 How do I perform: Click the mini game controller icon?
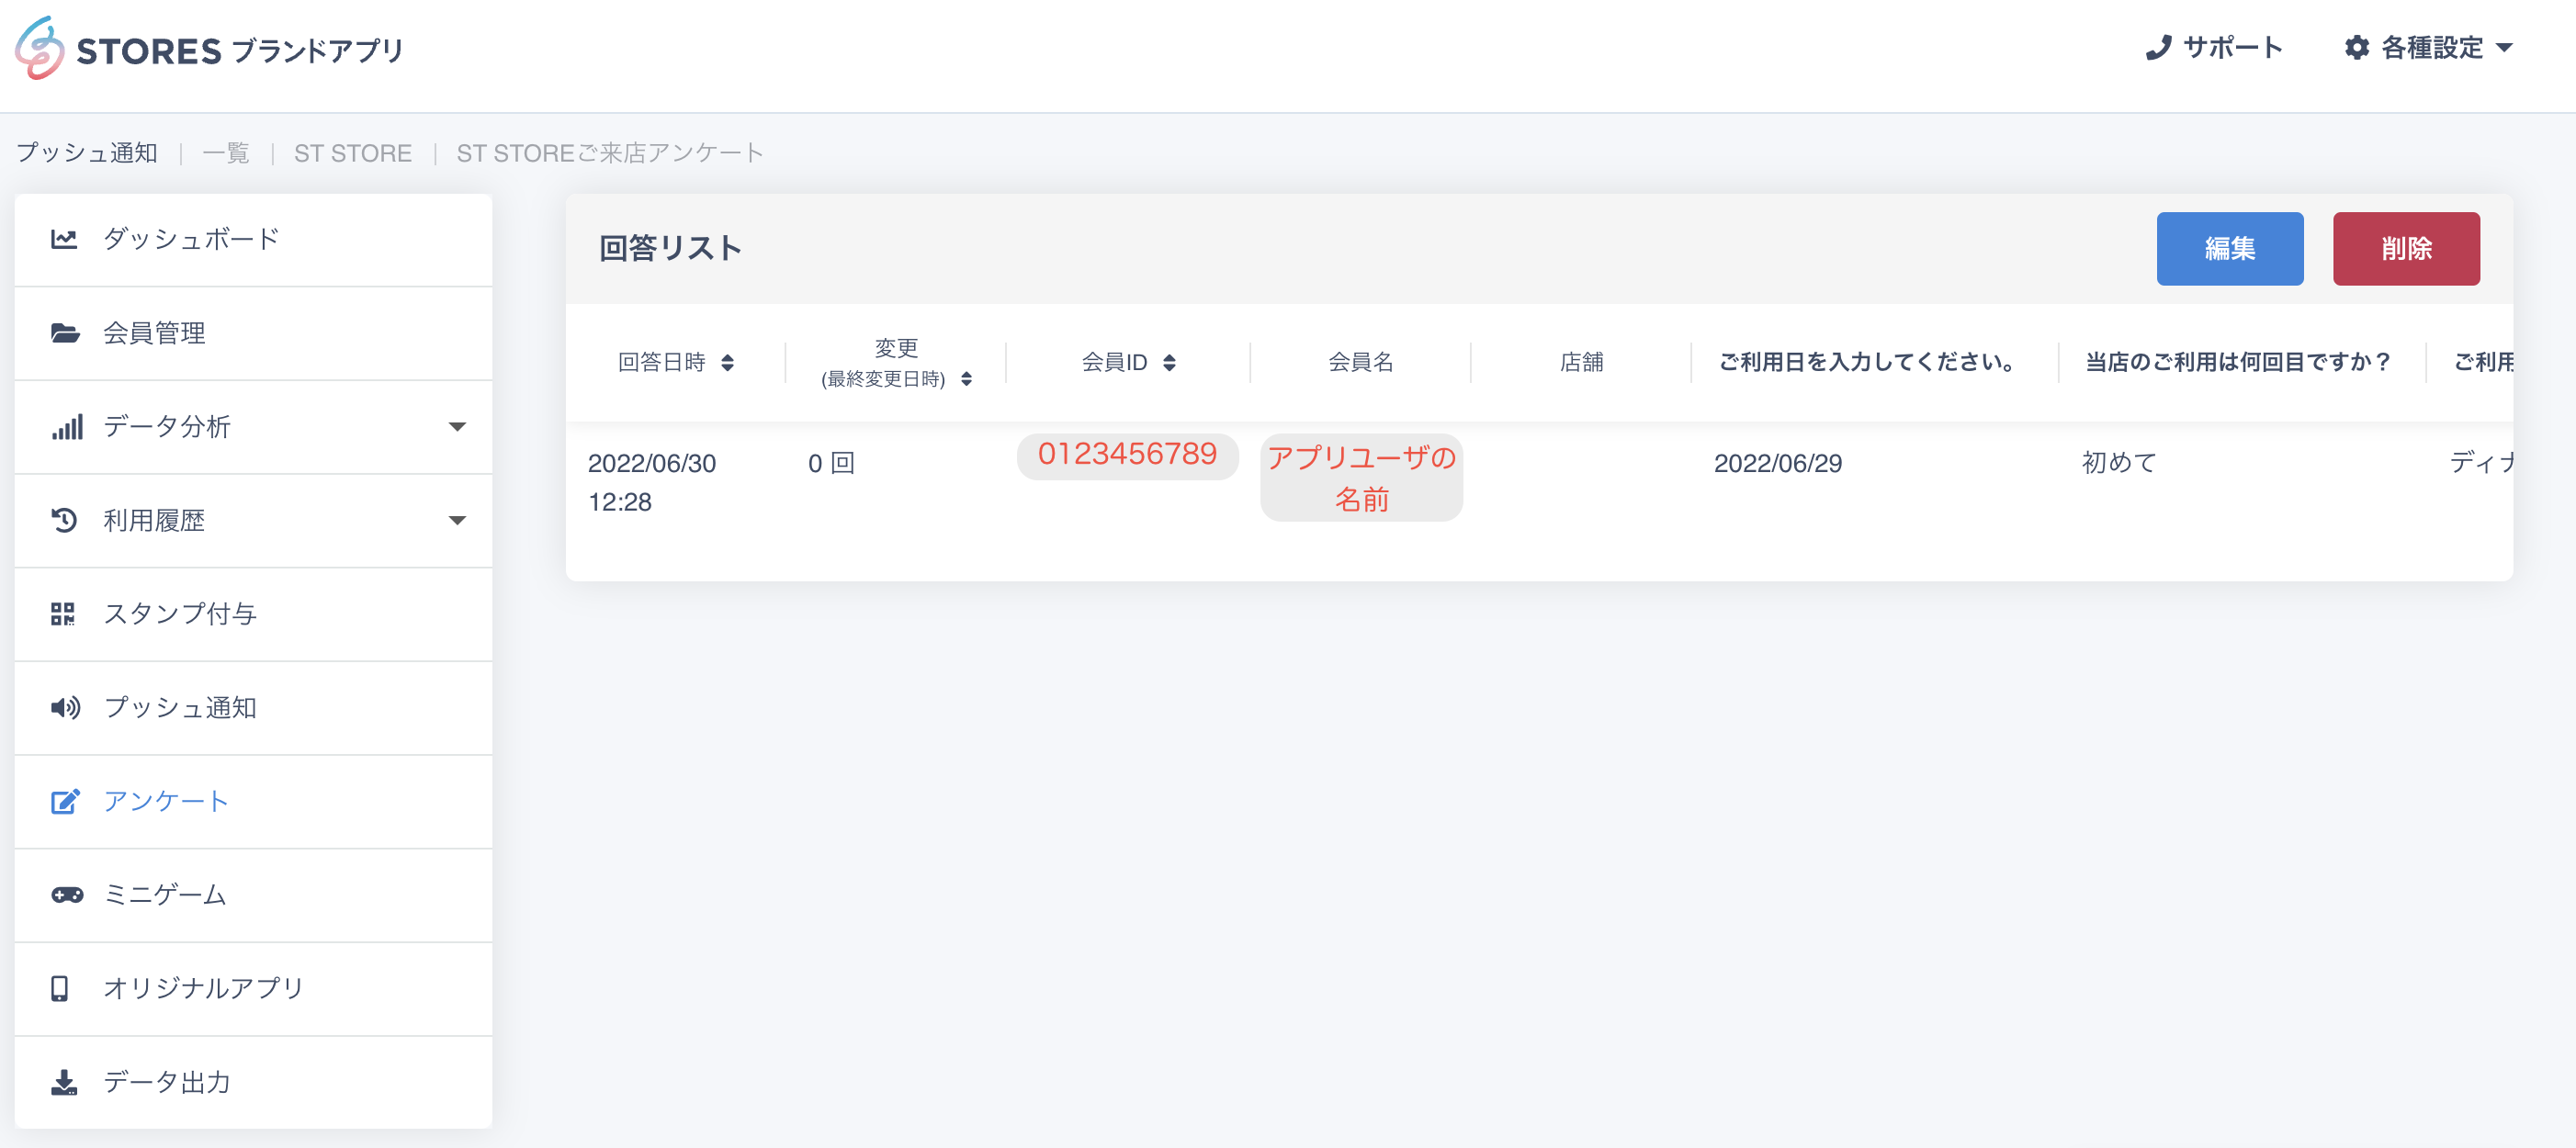coord(67,895)
